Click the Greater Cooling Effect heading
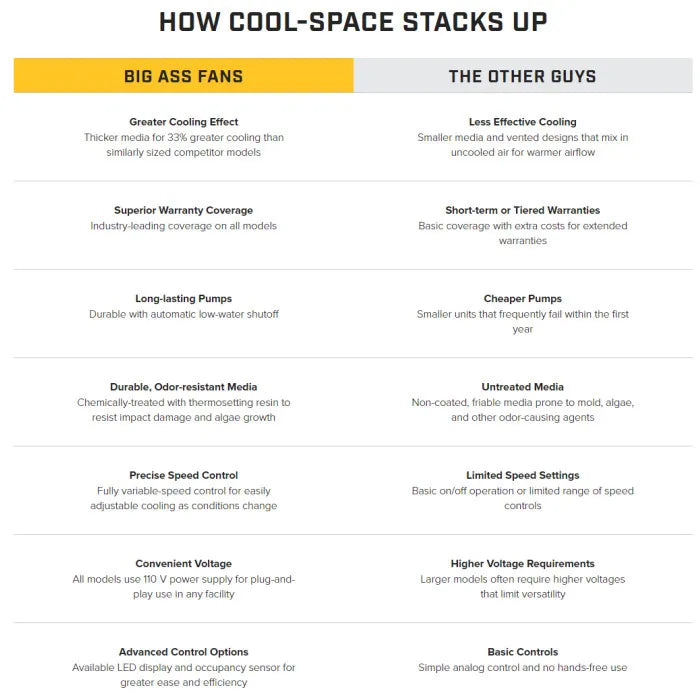The width and height of the screenshot is (700, 700). tap(183, 122)
